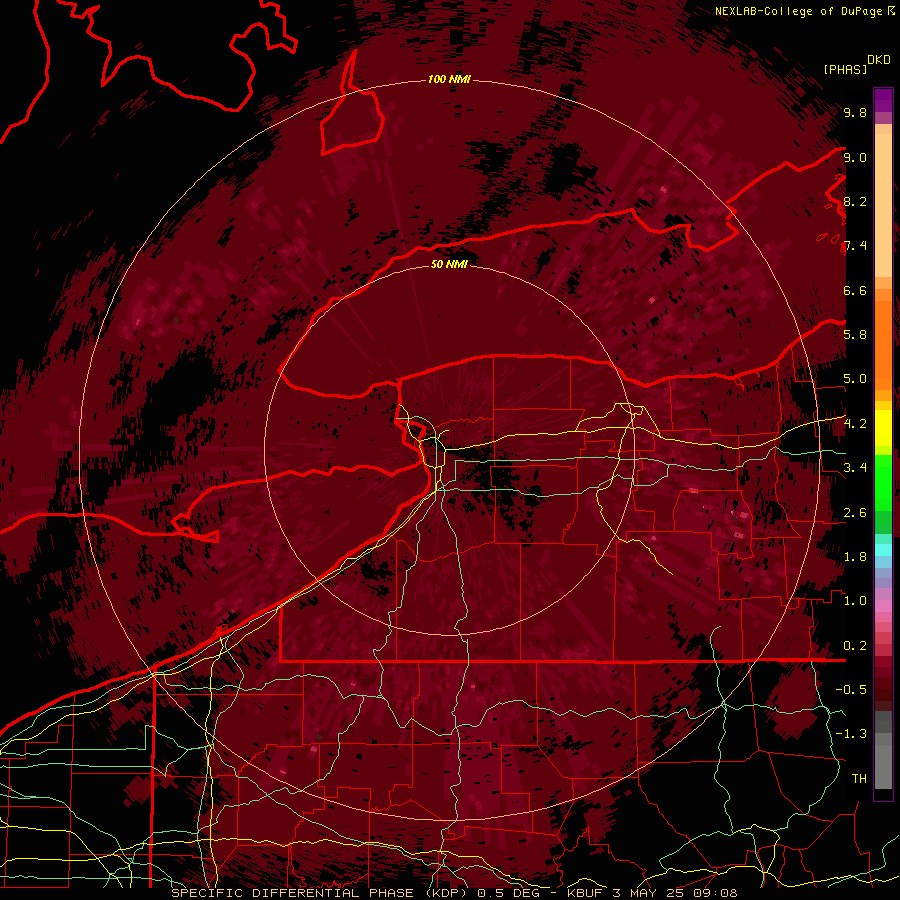900x900 pixels.
Task: Click the 100 NMI range ring label
Action: pyautogui.click(x=449, y=79)
